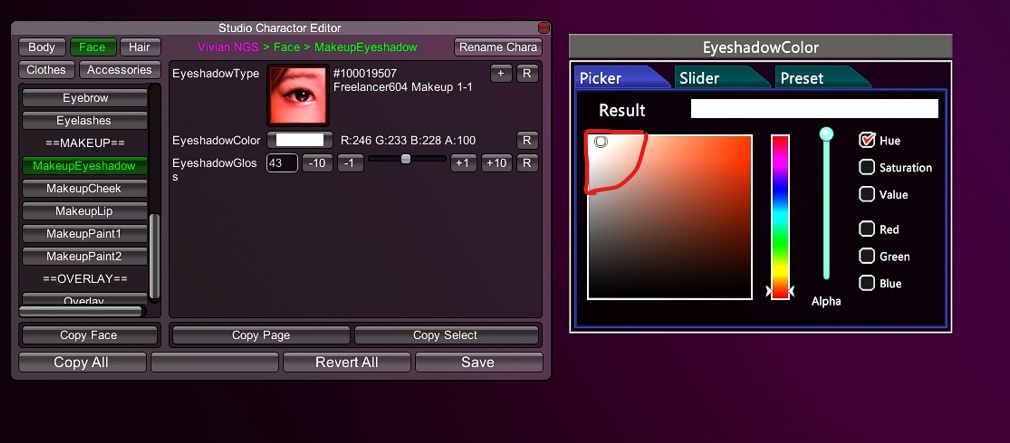Click the plus button for EyeshadowType
Screen dimensions: 1010x443
click(x=501, y=73)
